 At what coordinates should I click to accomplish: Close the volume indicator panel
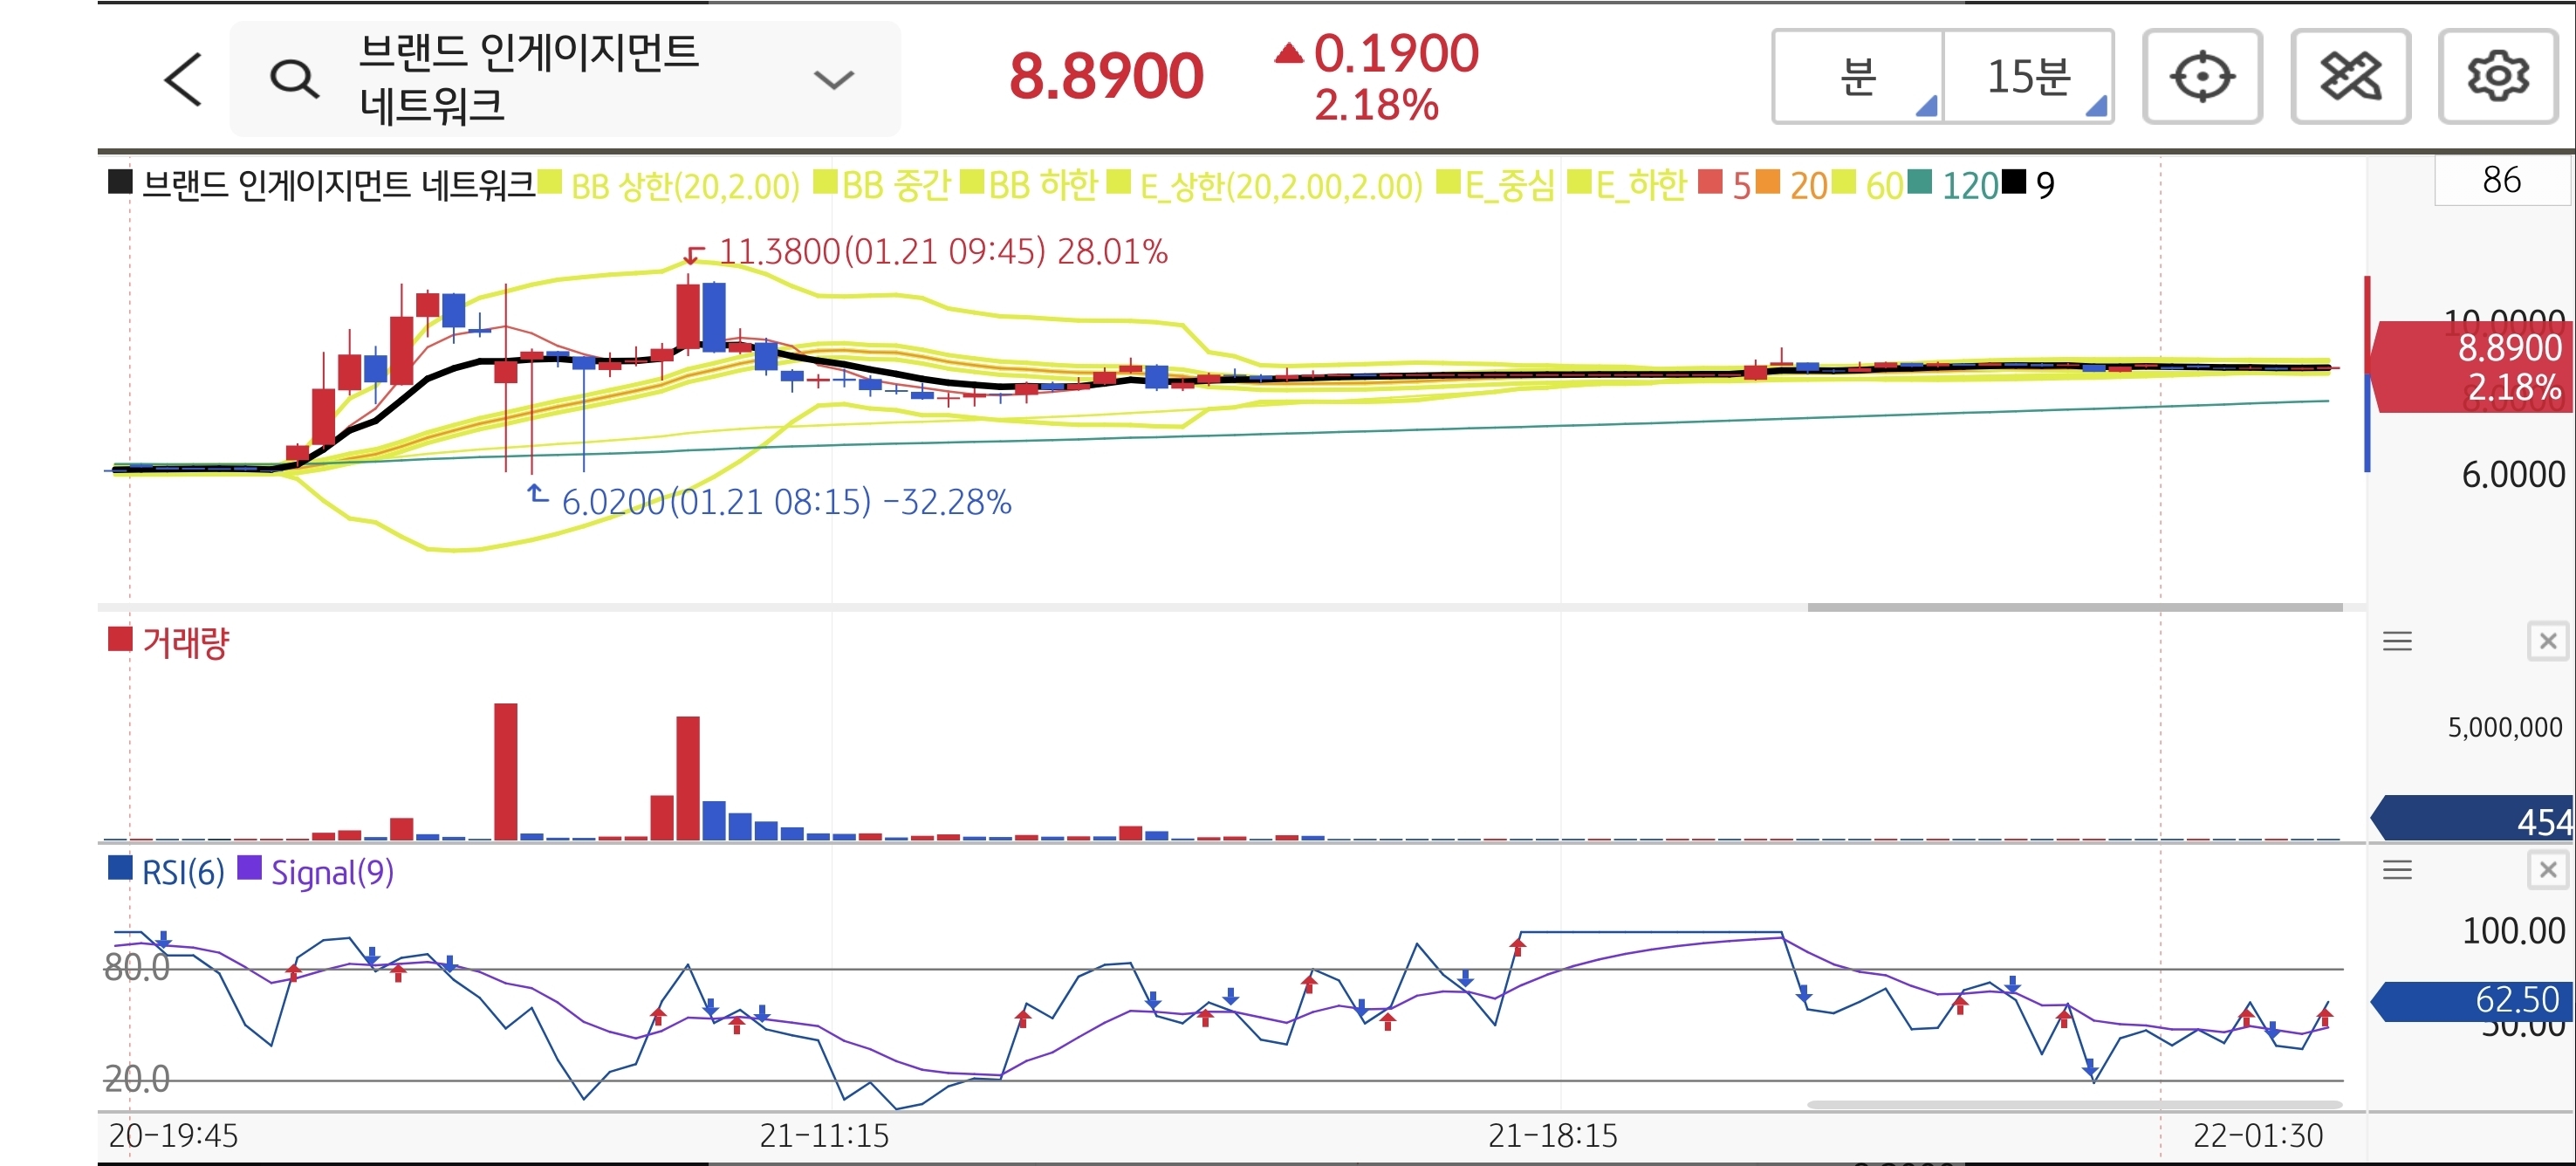2547,641
